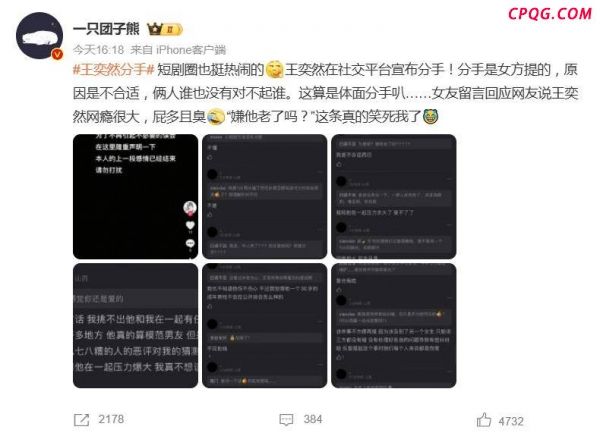Open the 一只团子熊 profile avatar
The width and height of the screenshot is (600, 436).
tap(39, 36)
